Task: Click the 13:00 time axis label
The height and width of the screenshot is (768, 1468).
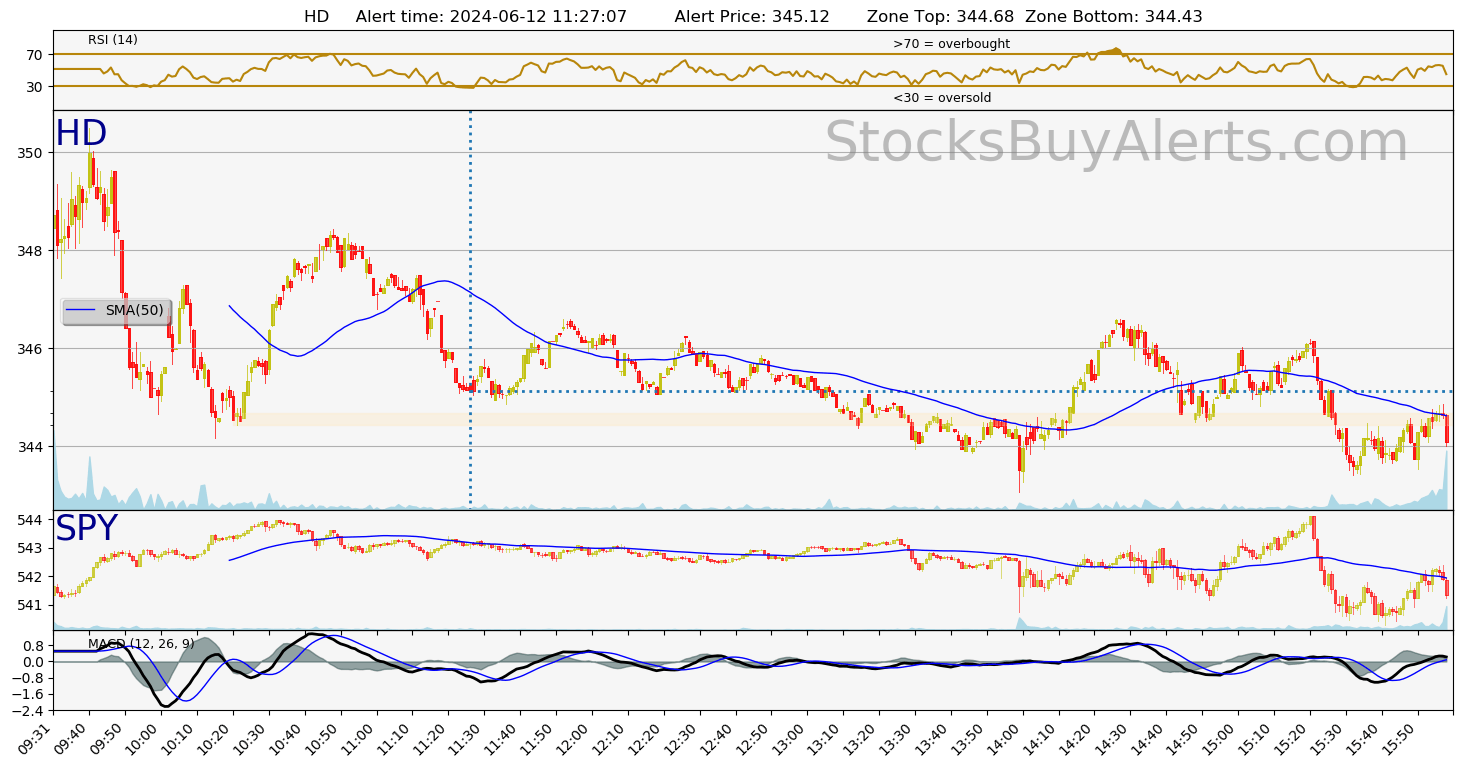Action: (x=790, y=738)
